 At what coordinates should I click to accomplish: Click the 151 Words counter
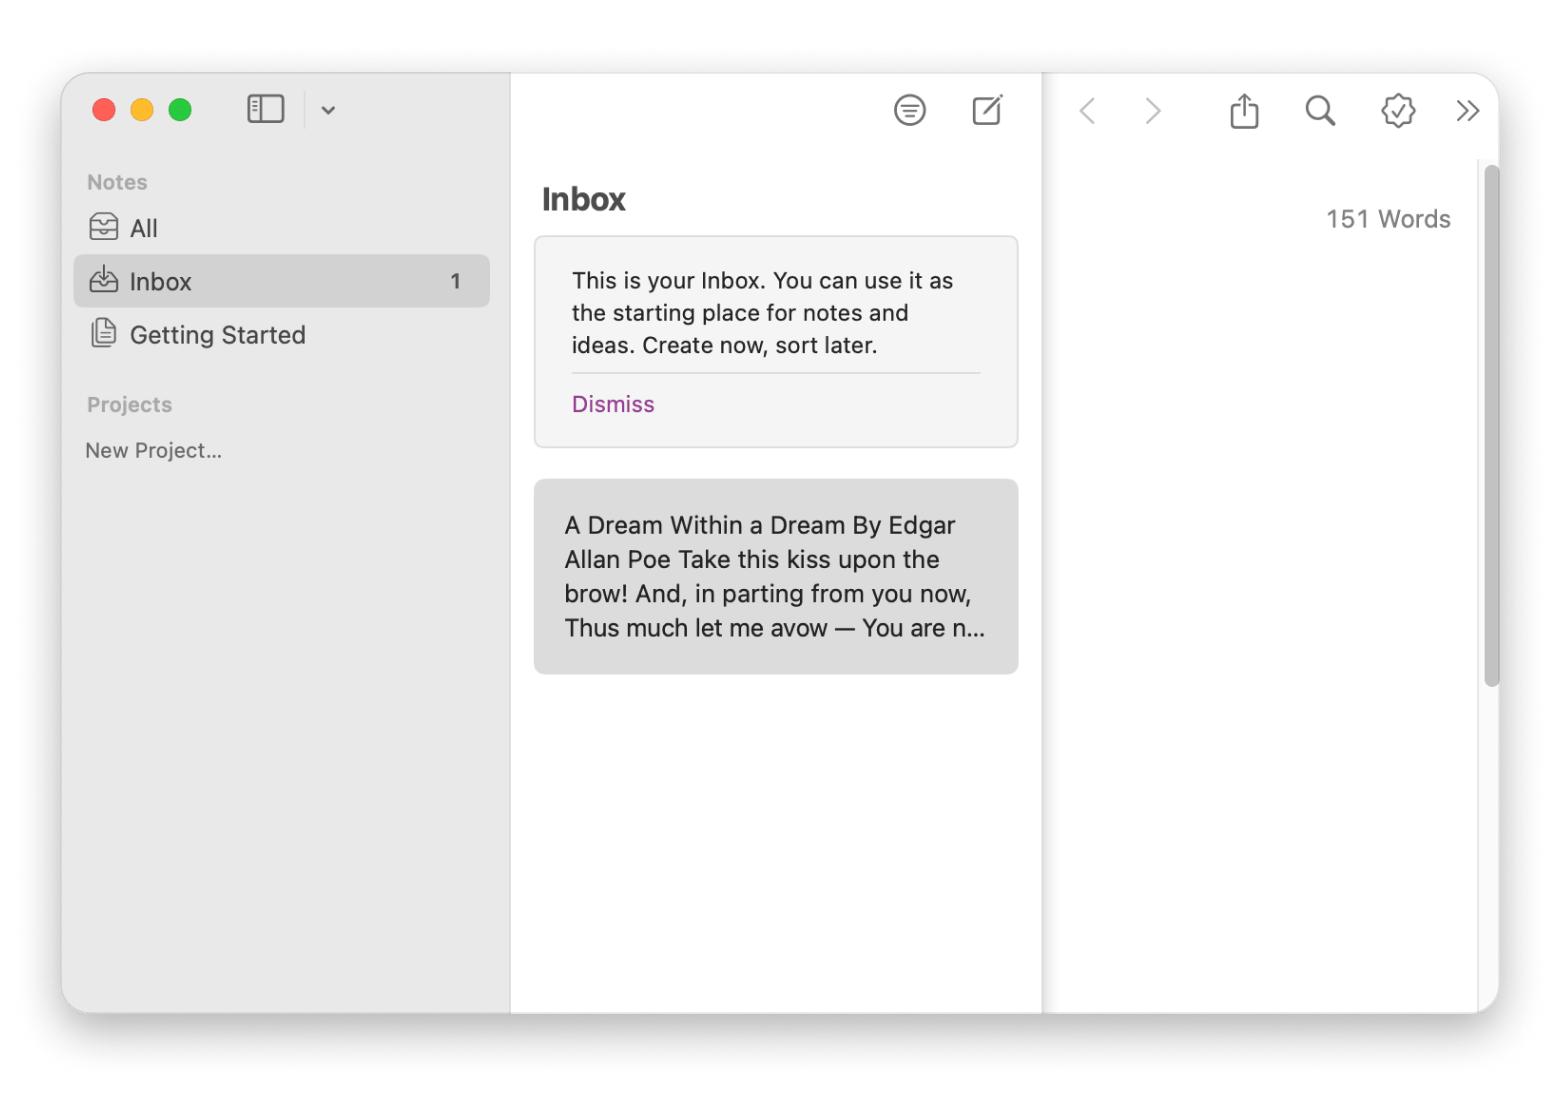click(1388, 219)
